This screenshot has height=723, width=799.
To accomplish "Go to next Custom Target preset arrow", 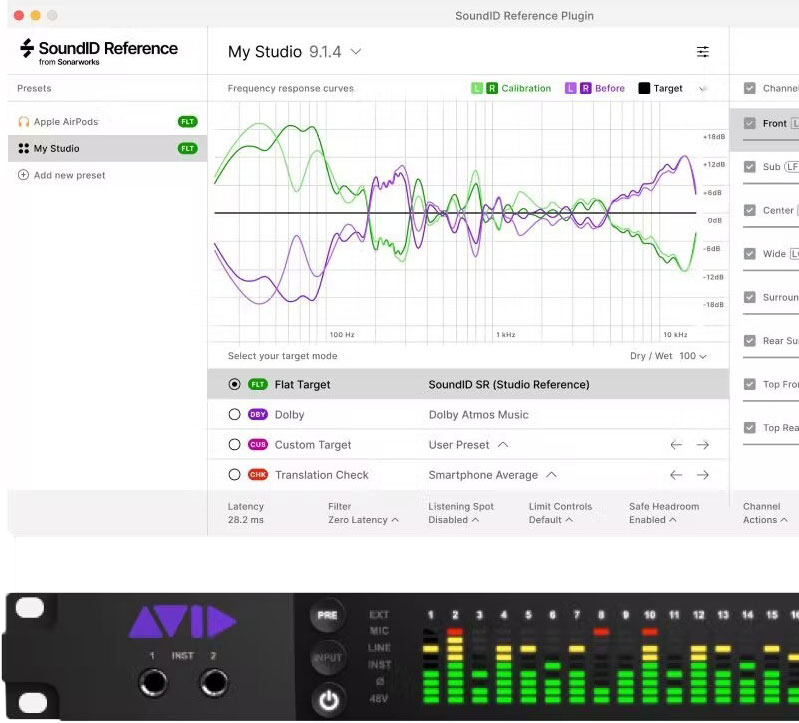I will pos(703,445).
